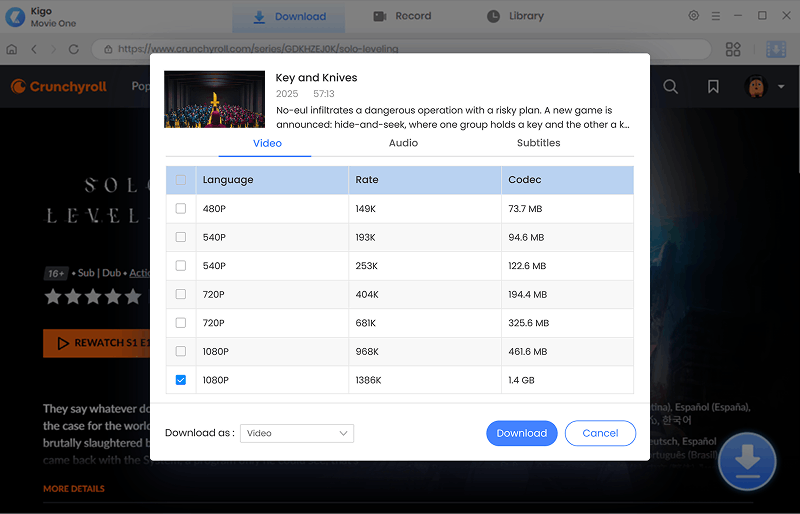This screenshot has height=514, width=800.
Task: Check the 540P 253K row checkbox
Action: (x=181, y=265)
